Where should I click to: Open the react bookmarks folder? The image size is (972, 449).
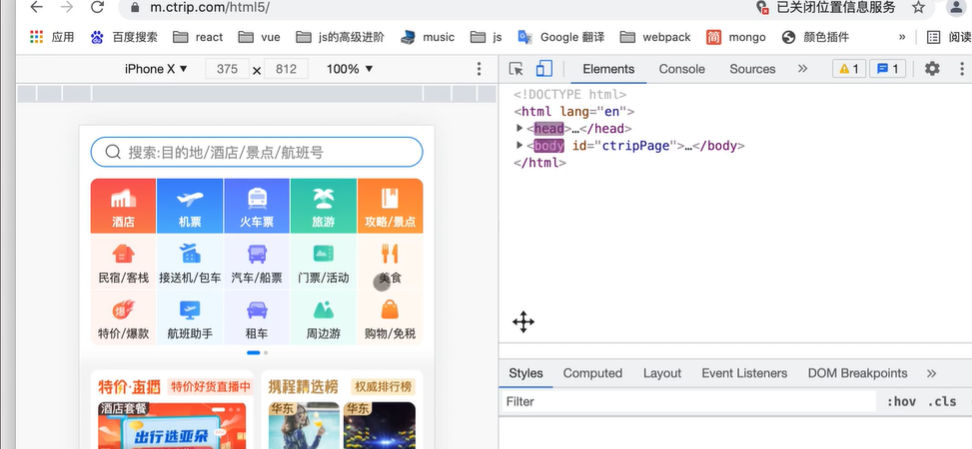pos(198,37)
